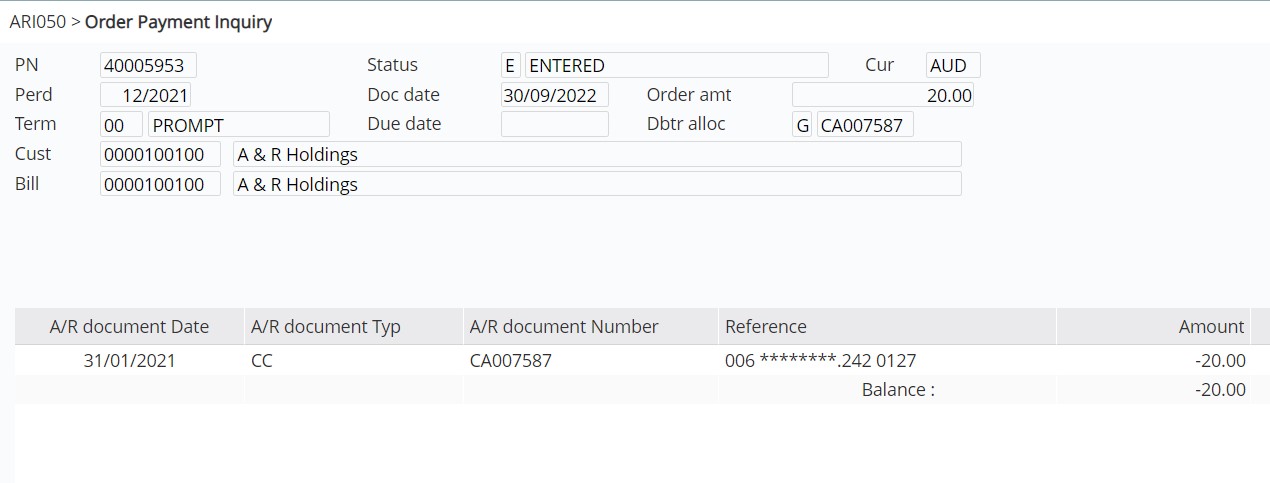Click the Status code field showing E
The image size is (1270, 483).
coord(510,66)
